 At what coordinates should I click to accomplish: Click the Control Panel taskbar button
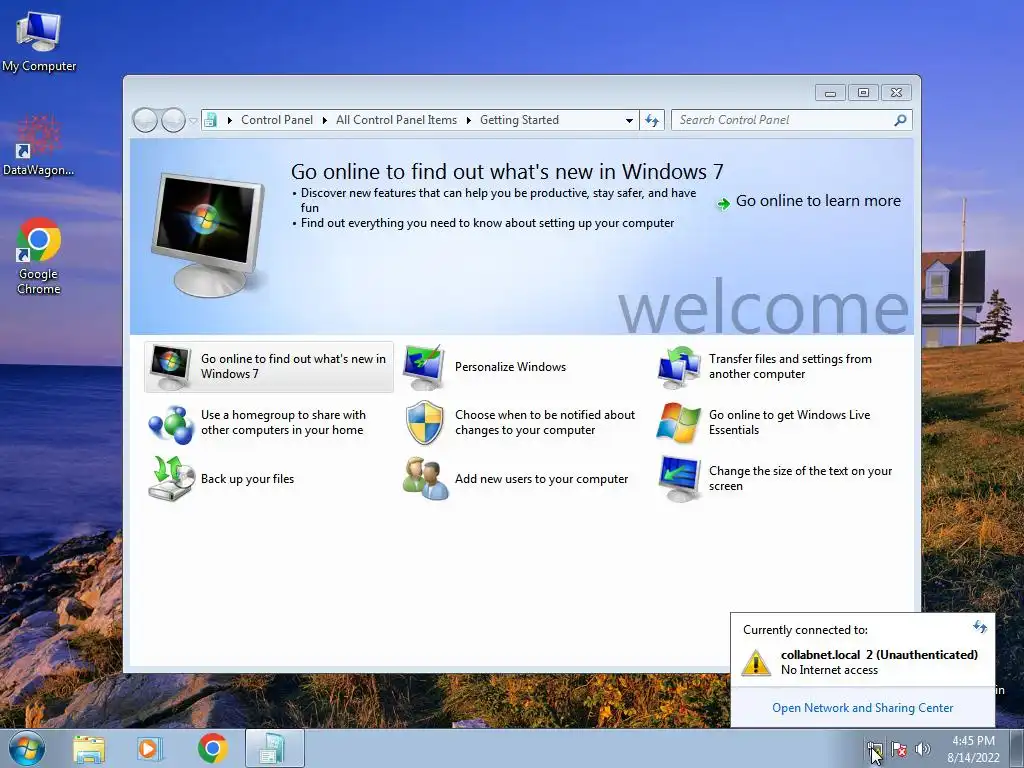click(274, 748)
